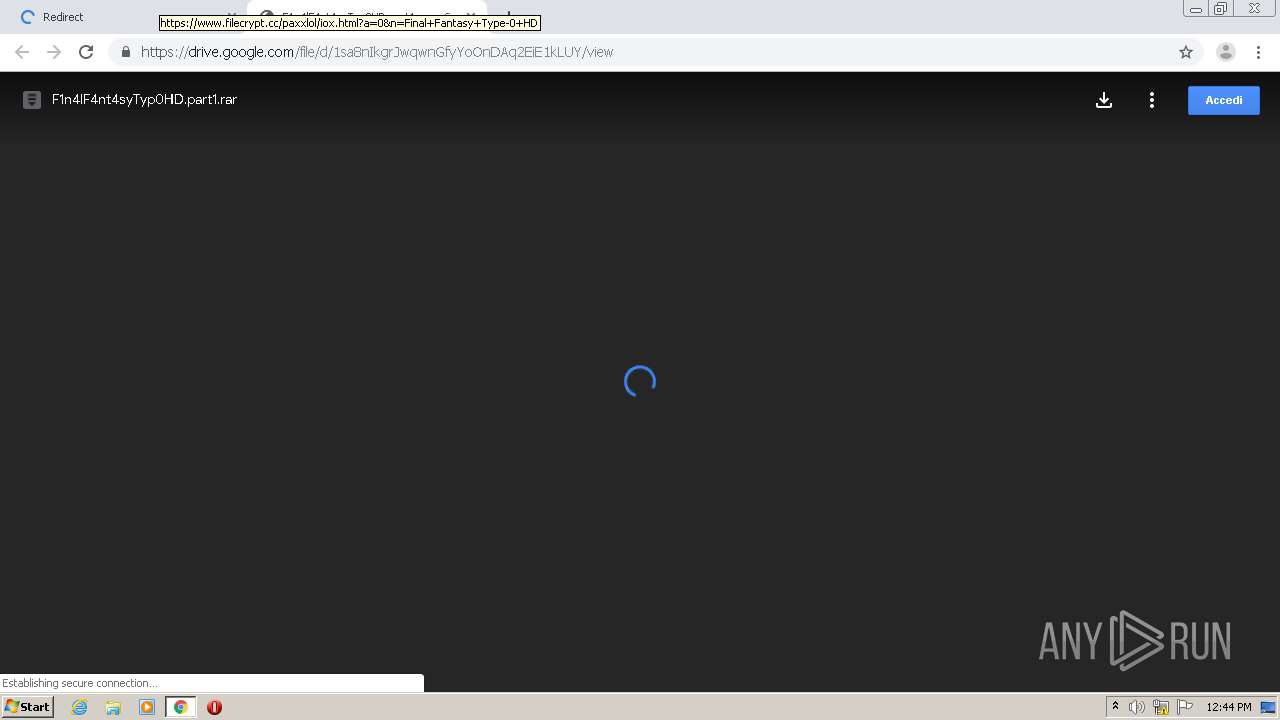This screenshot has width=1280, height=720.
Task: Open Windows Explorer folder in taskbar
Action: coord(113,707)
